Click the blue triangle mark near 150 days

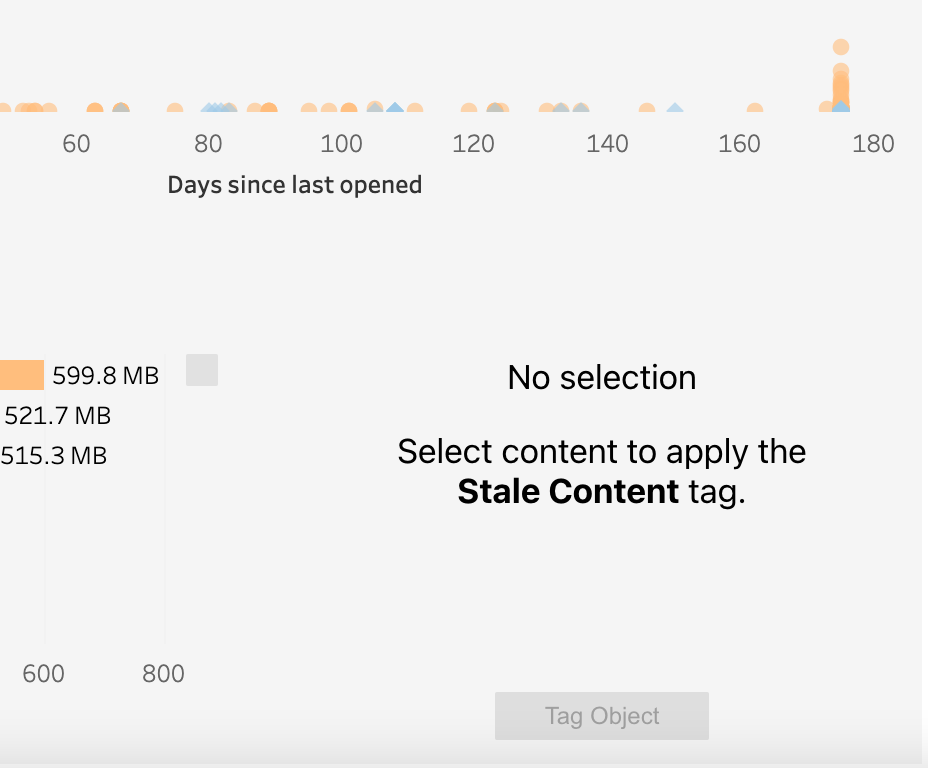point(675,109)
